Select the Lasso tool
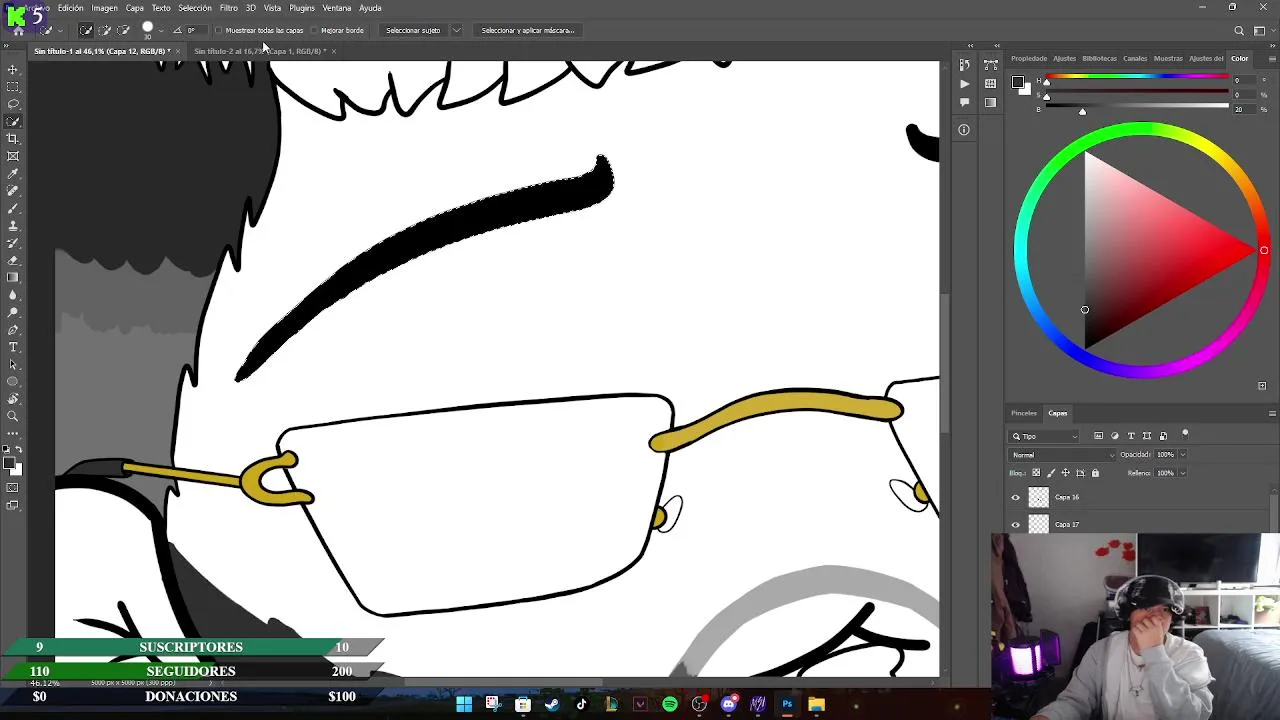Viewport: 1280px width, 720px height. click(x=13, y=104)
